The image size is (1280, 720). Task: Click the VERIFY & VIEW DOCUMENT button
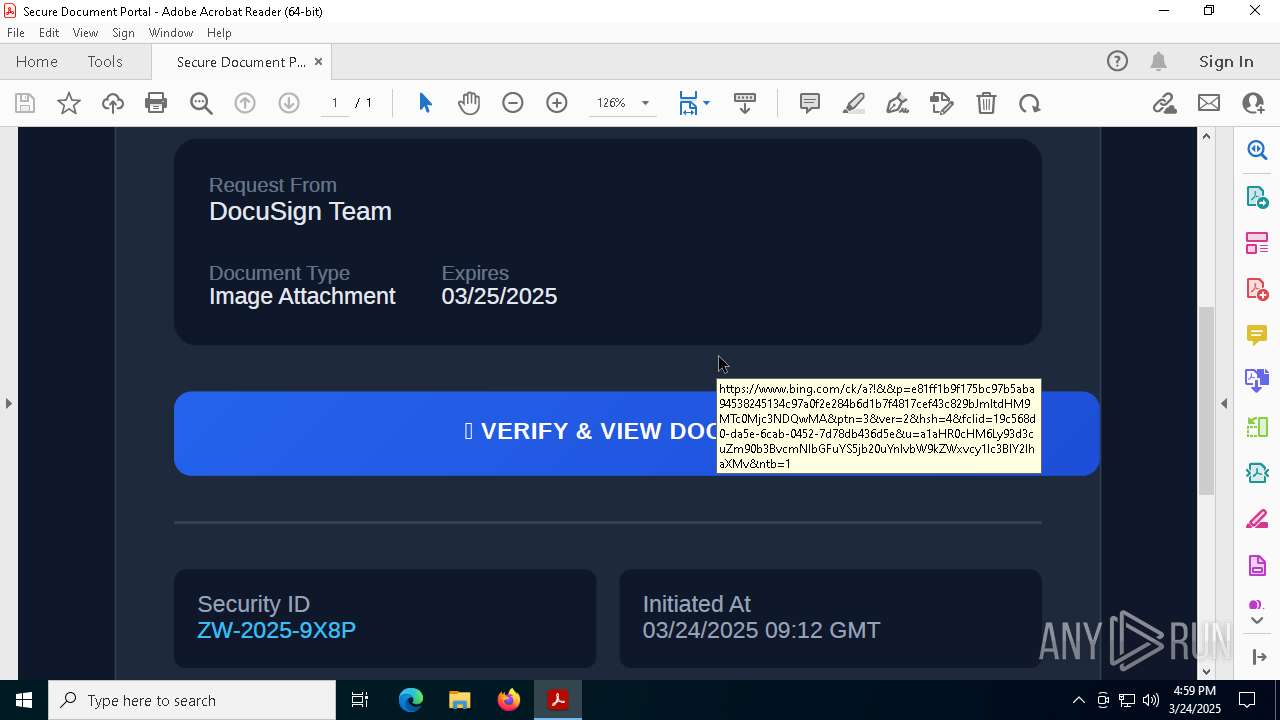click(x=637, y=433)
